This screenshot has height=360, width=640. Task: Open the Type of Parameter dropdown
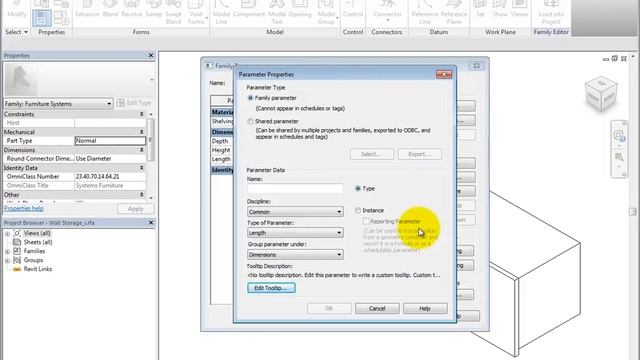point(295,233)
